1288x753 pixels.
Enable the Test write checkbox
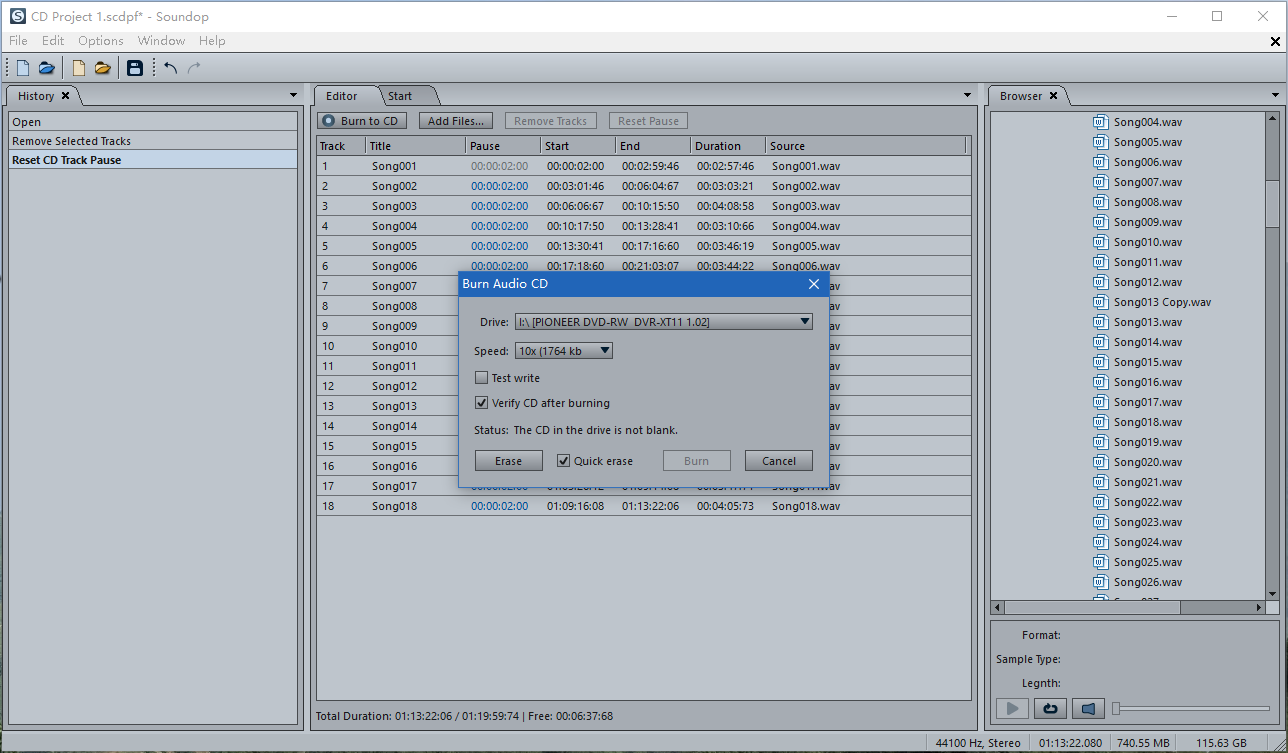click(x=482, y=378)
